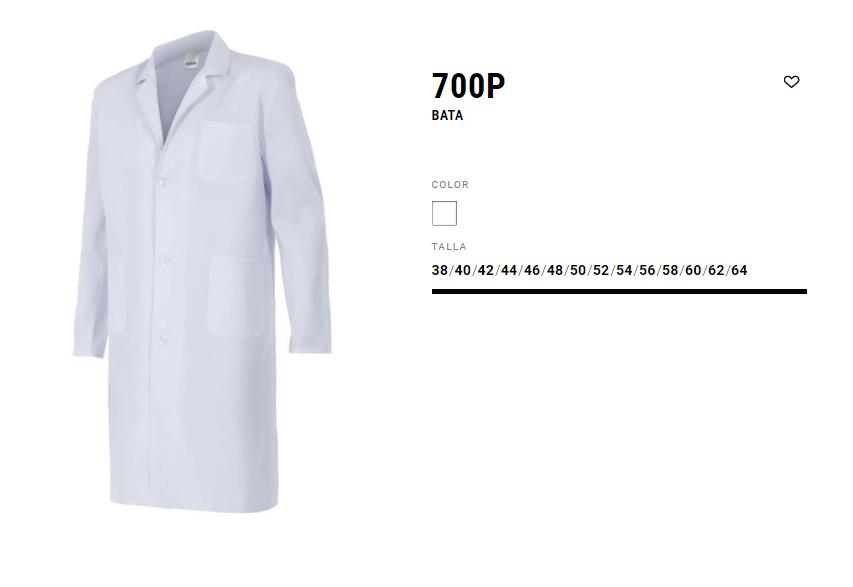Choose size 38
The width and height of the screenshot is (853, 587).
440,270
